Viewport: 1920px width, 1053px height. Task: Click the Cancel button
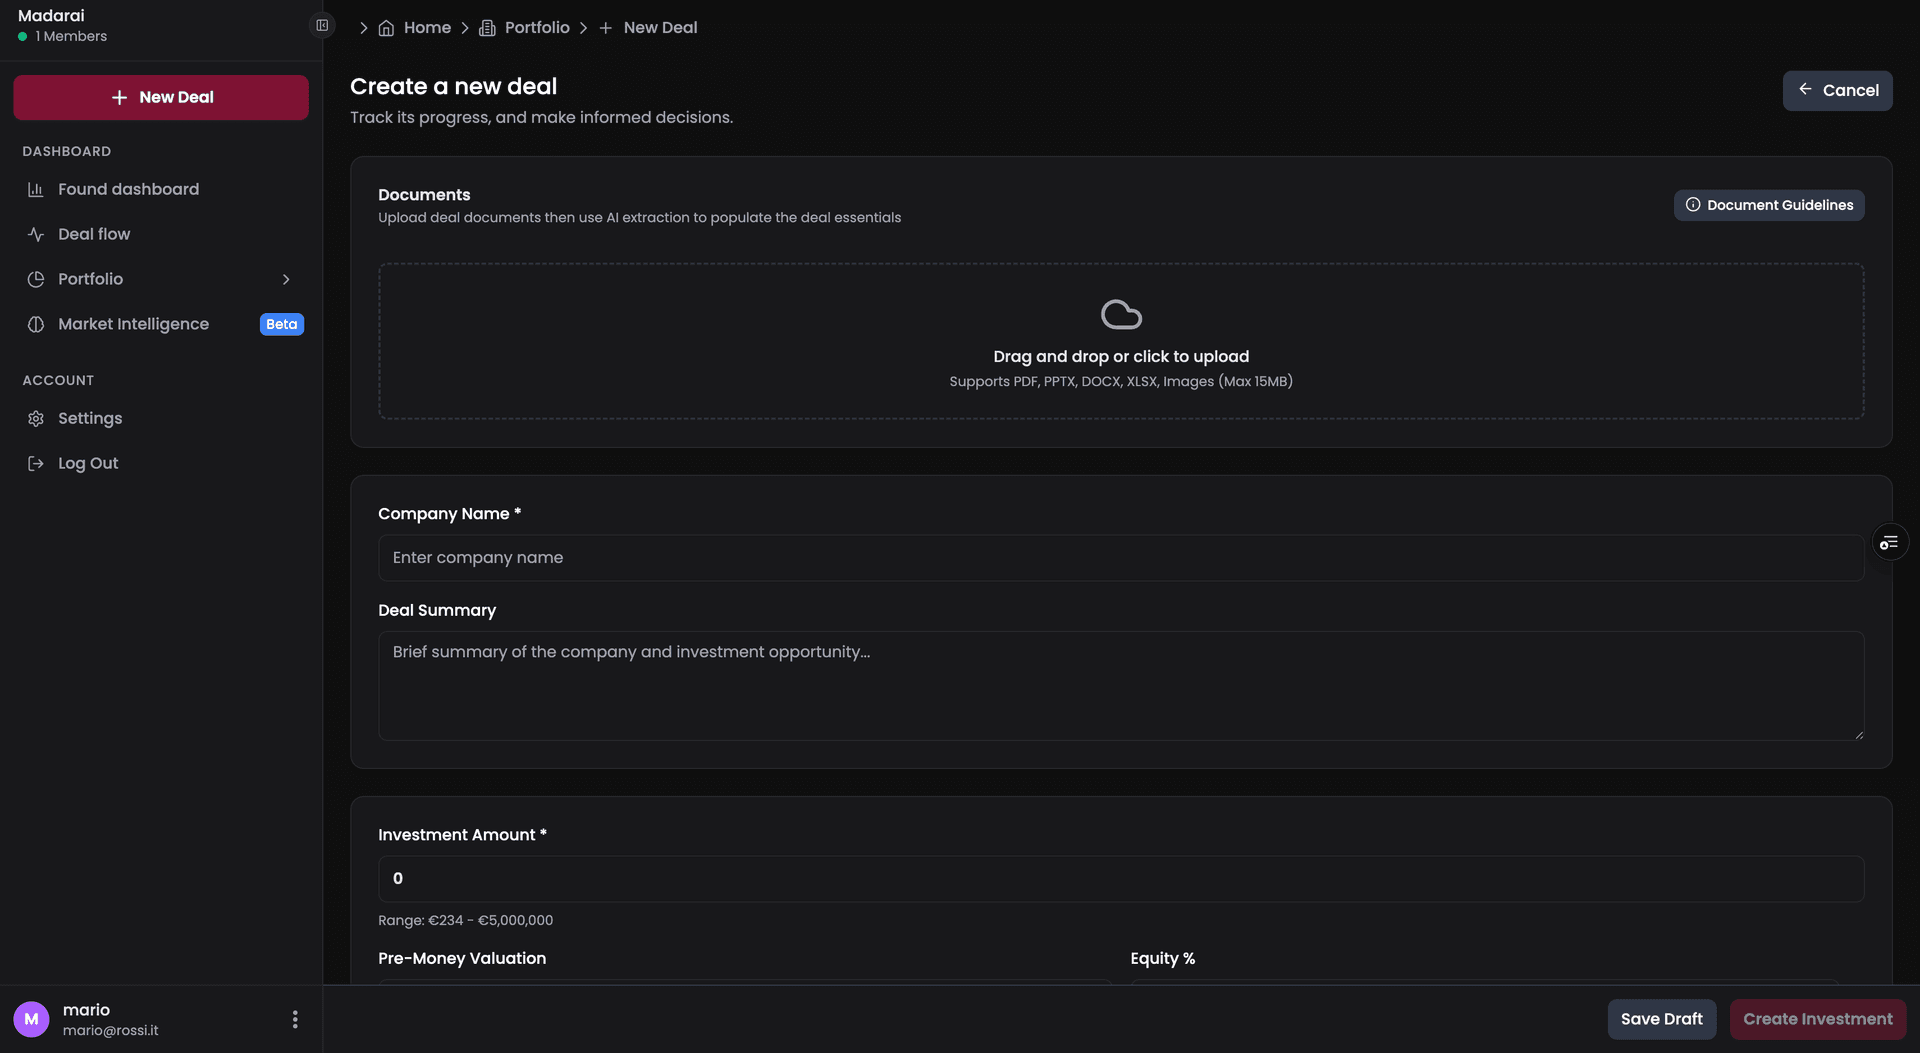tap(1838, 90)
